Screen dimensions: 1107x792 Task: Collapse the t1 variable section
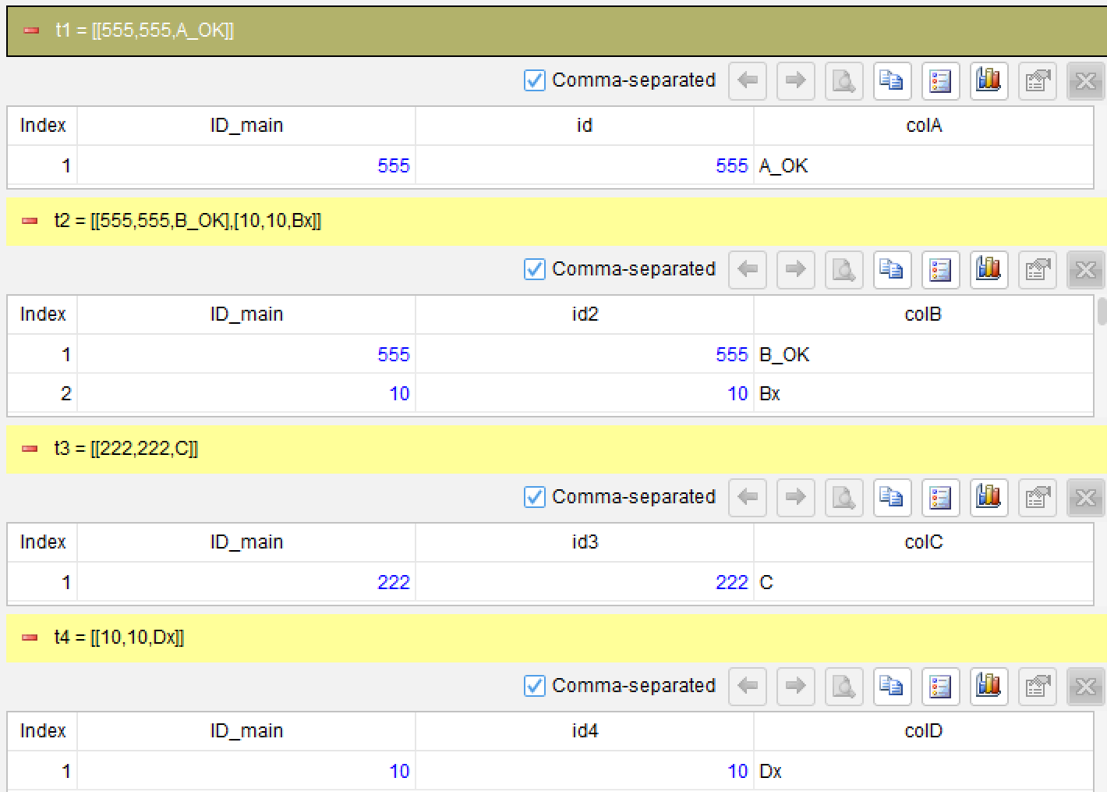(x=31, y=30)
